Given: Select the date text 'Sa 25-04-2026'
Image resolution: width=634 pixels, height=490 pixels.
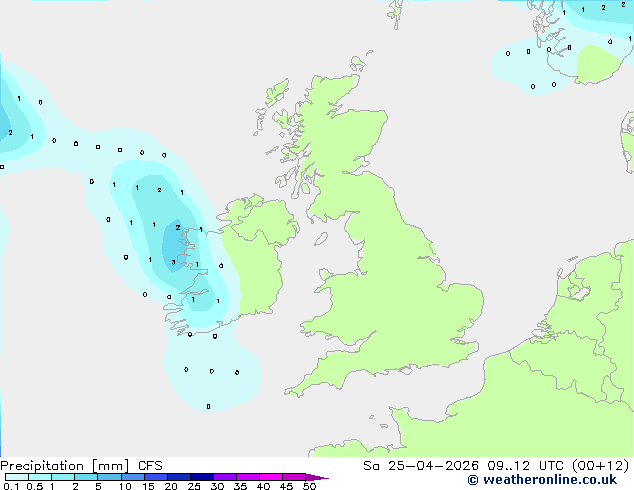Looking at the screenshot, I should click(x=421, y=466).
